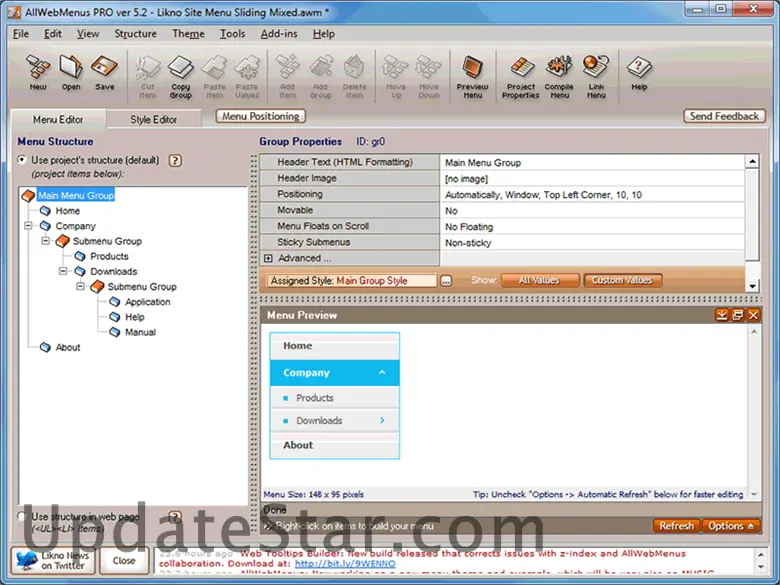Save the project with the Save icon

tap(104, 73)
